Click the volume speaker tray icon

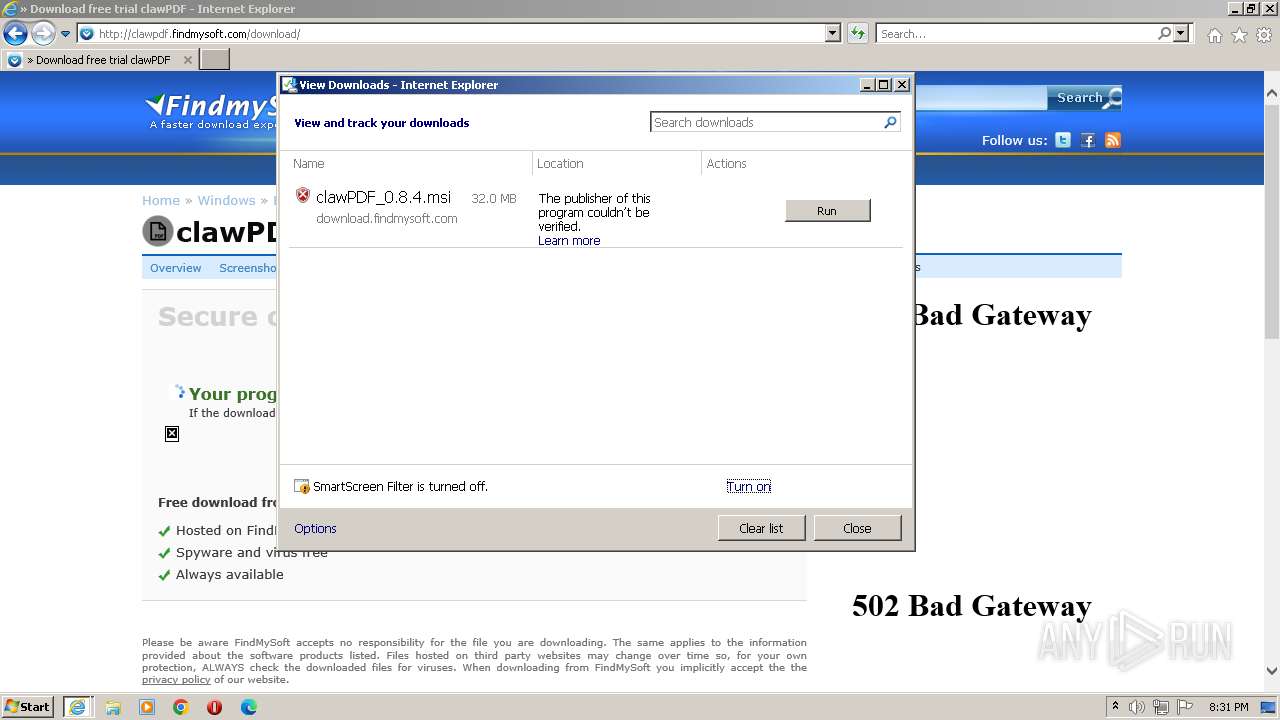[x=1137, y=707]
